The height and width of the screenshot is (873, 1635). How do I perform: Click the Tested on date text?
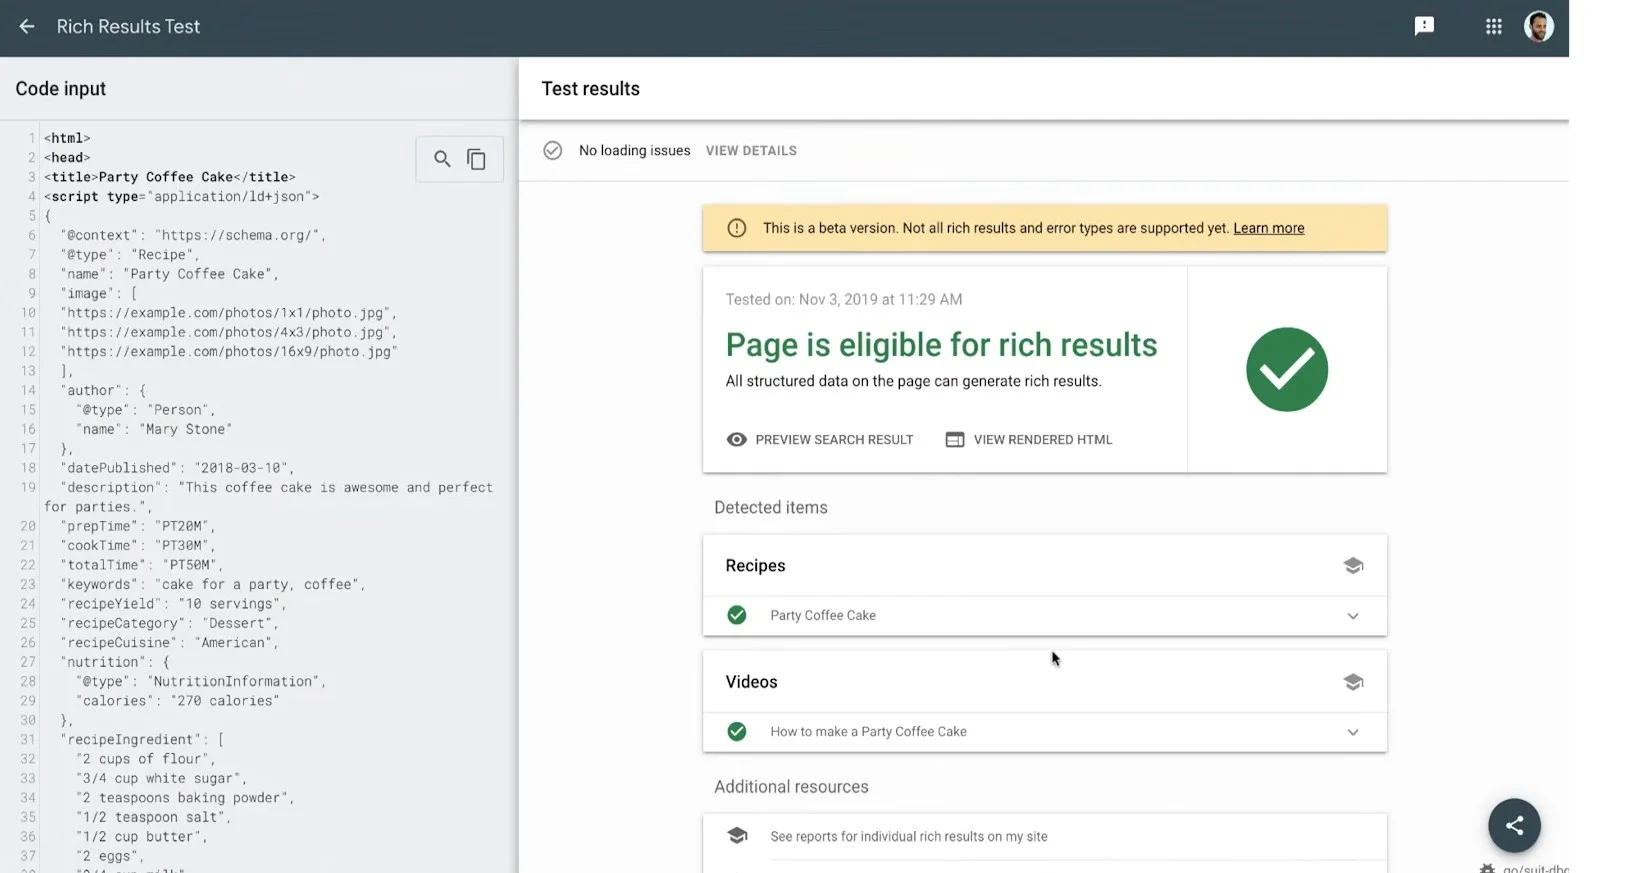point(844,299)
